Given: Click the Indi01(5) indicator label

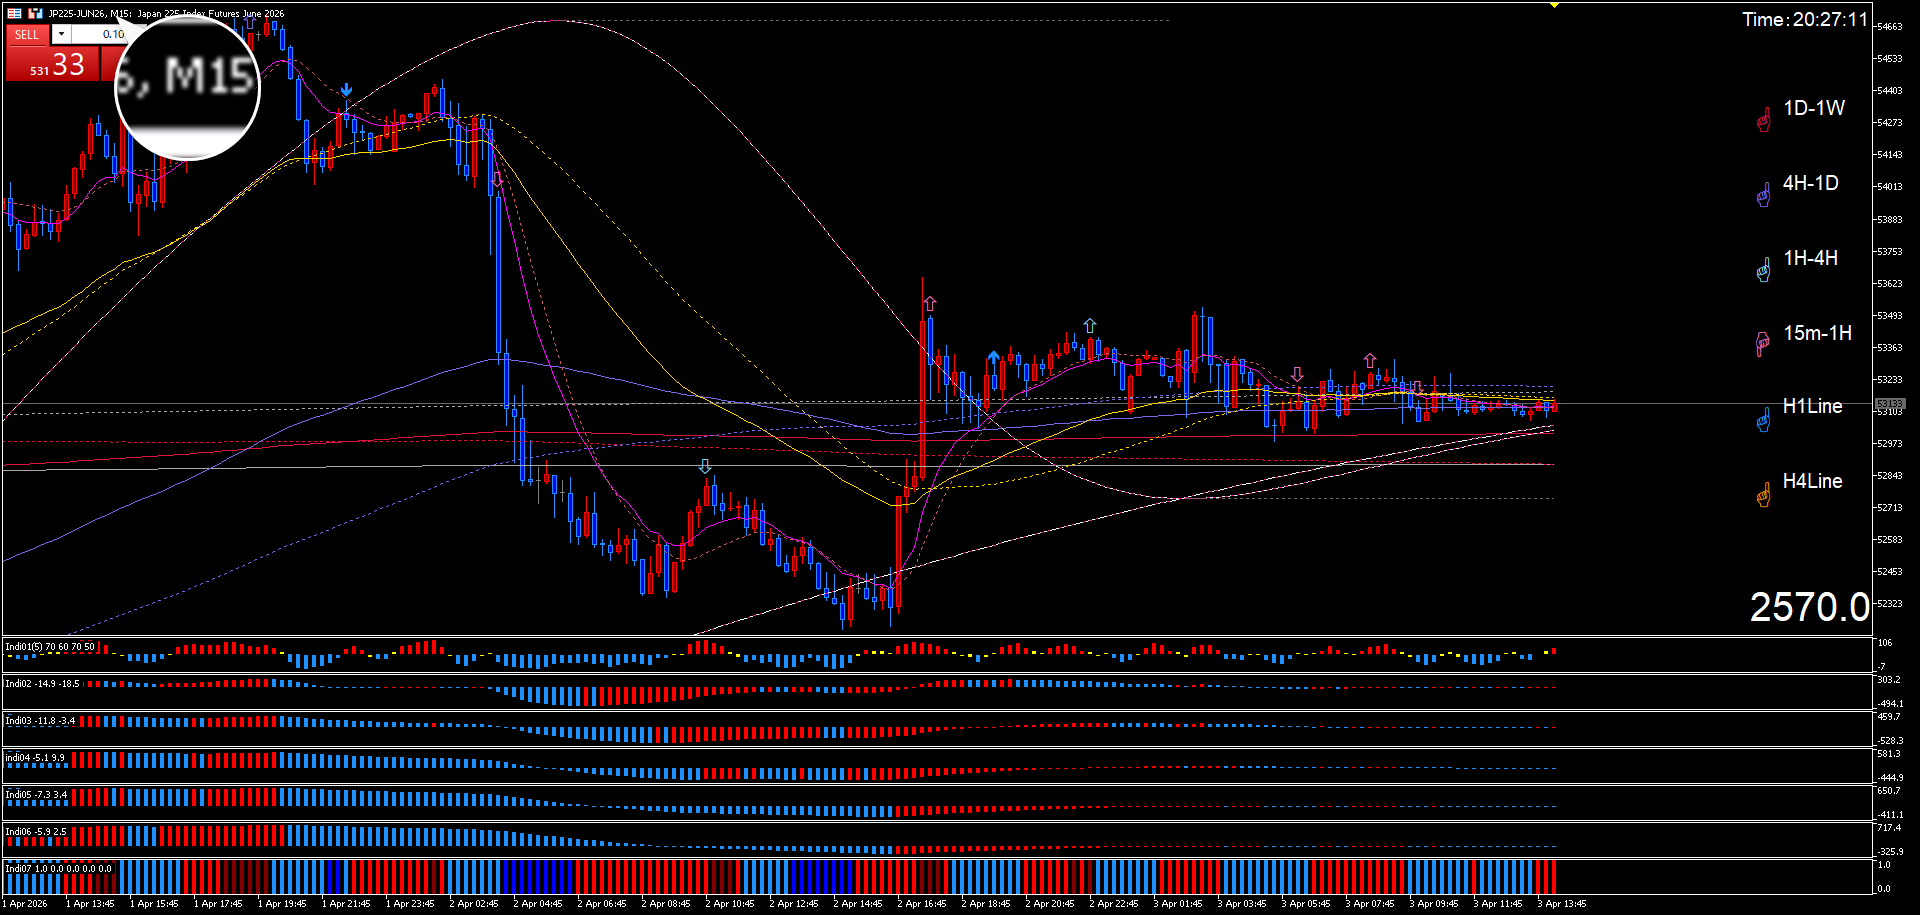Looking at the screenshot, I should [50, 647].
